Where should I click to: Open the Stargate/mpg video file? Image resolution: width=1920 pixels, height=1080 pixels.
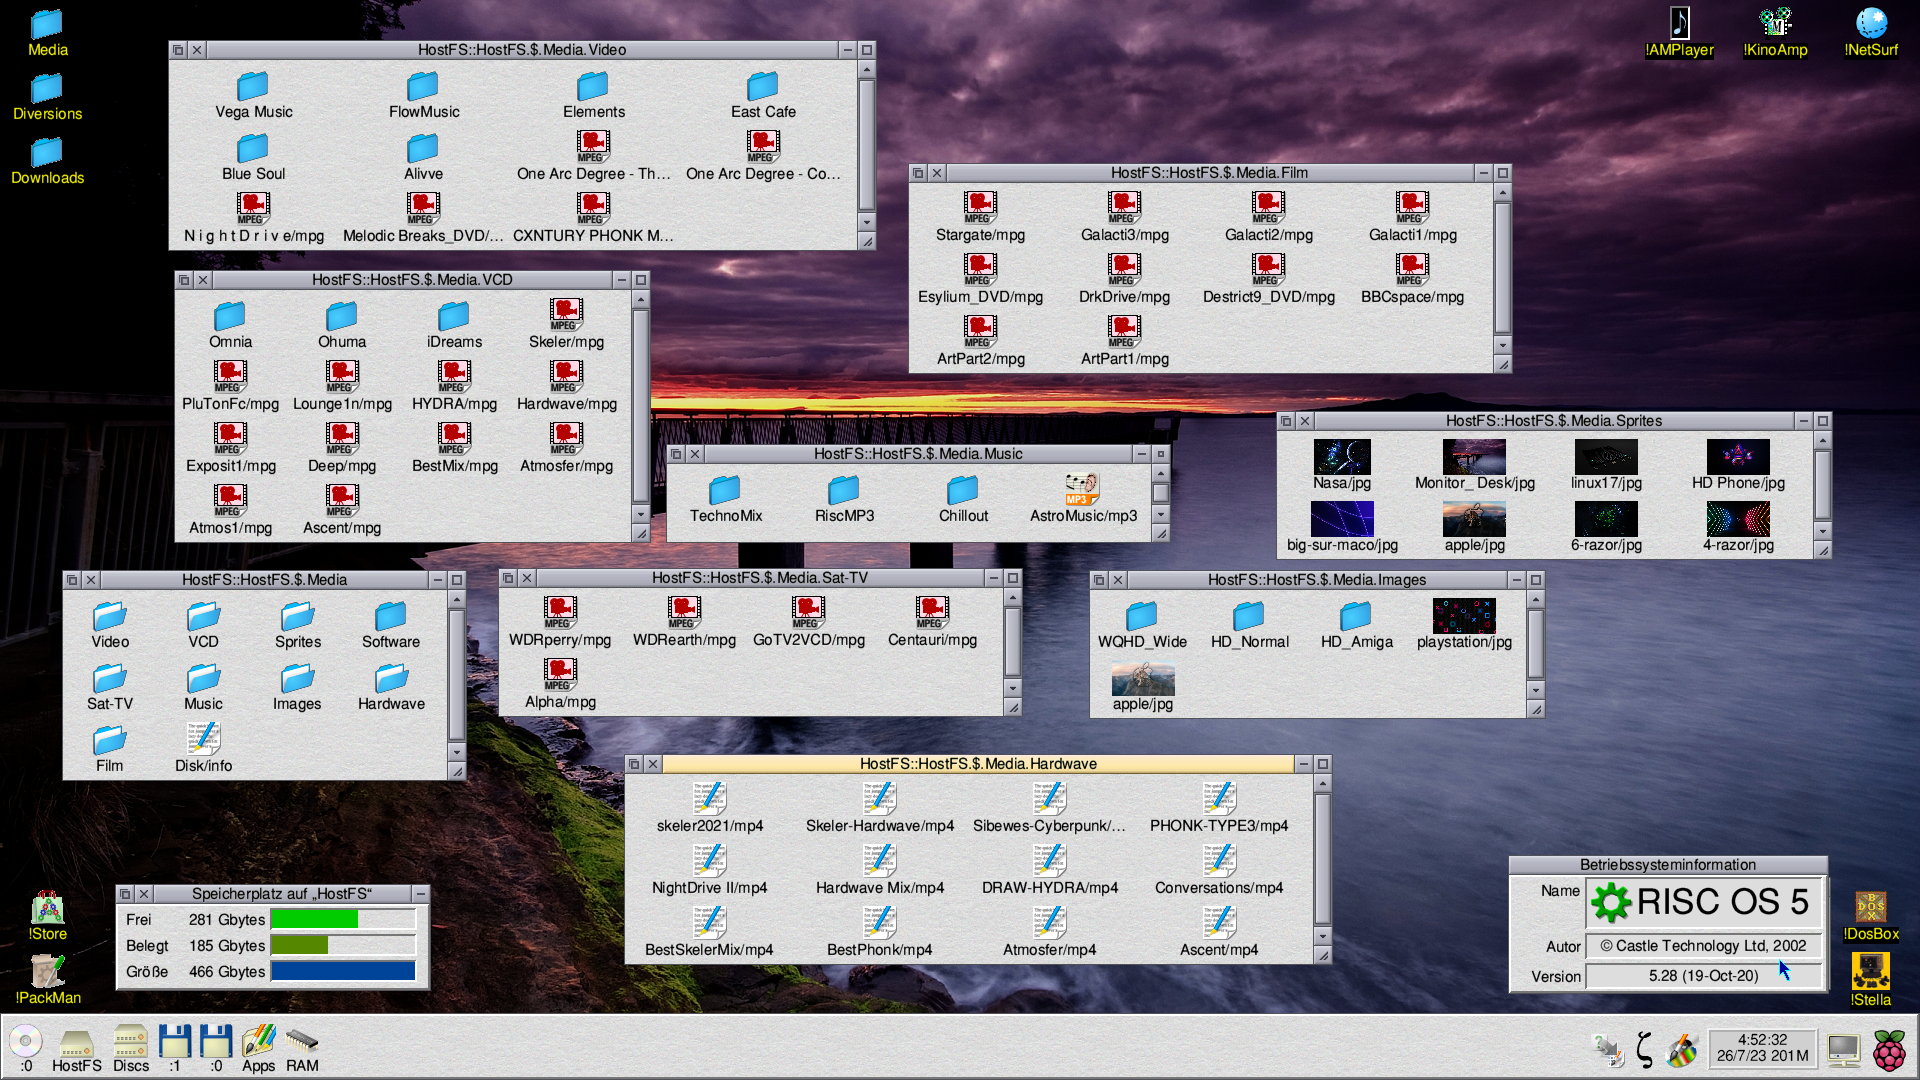click(x=979, y=208)
